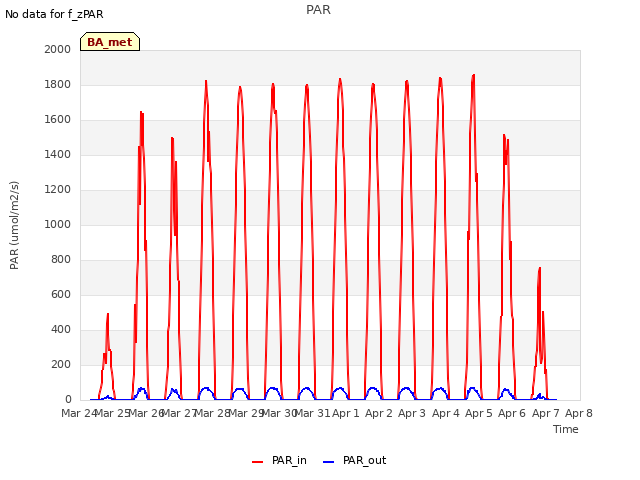
Task: Click the y-axis tick 2000
Action: (58, 49)
